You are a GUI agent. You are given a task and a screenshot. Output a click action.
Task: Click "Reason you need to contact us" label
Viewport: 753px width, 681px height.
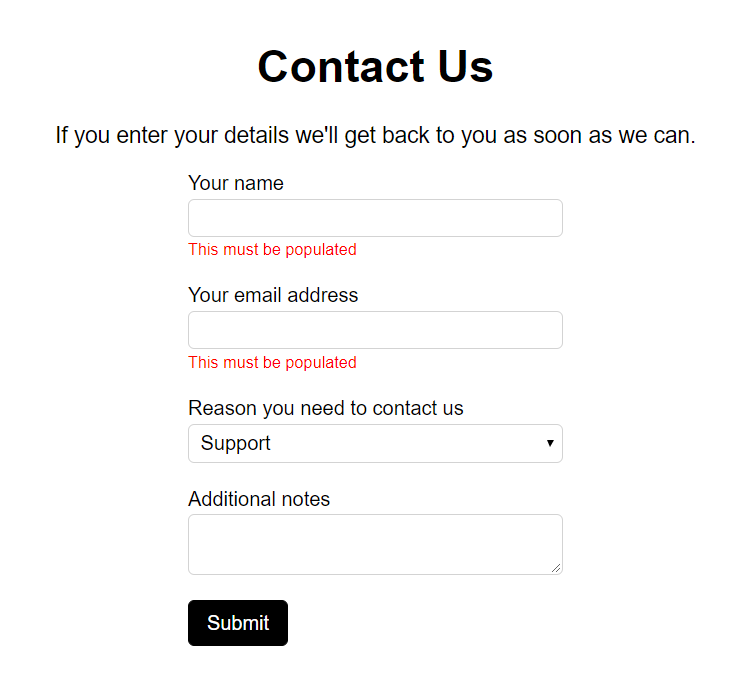(326, 408)
